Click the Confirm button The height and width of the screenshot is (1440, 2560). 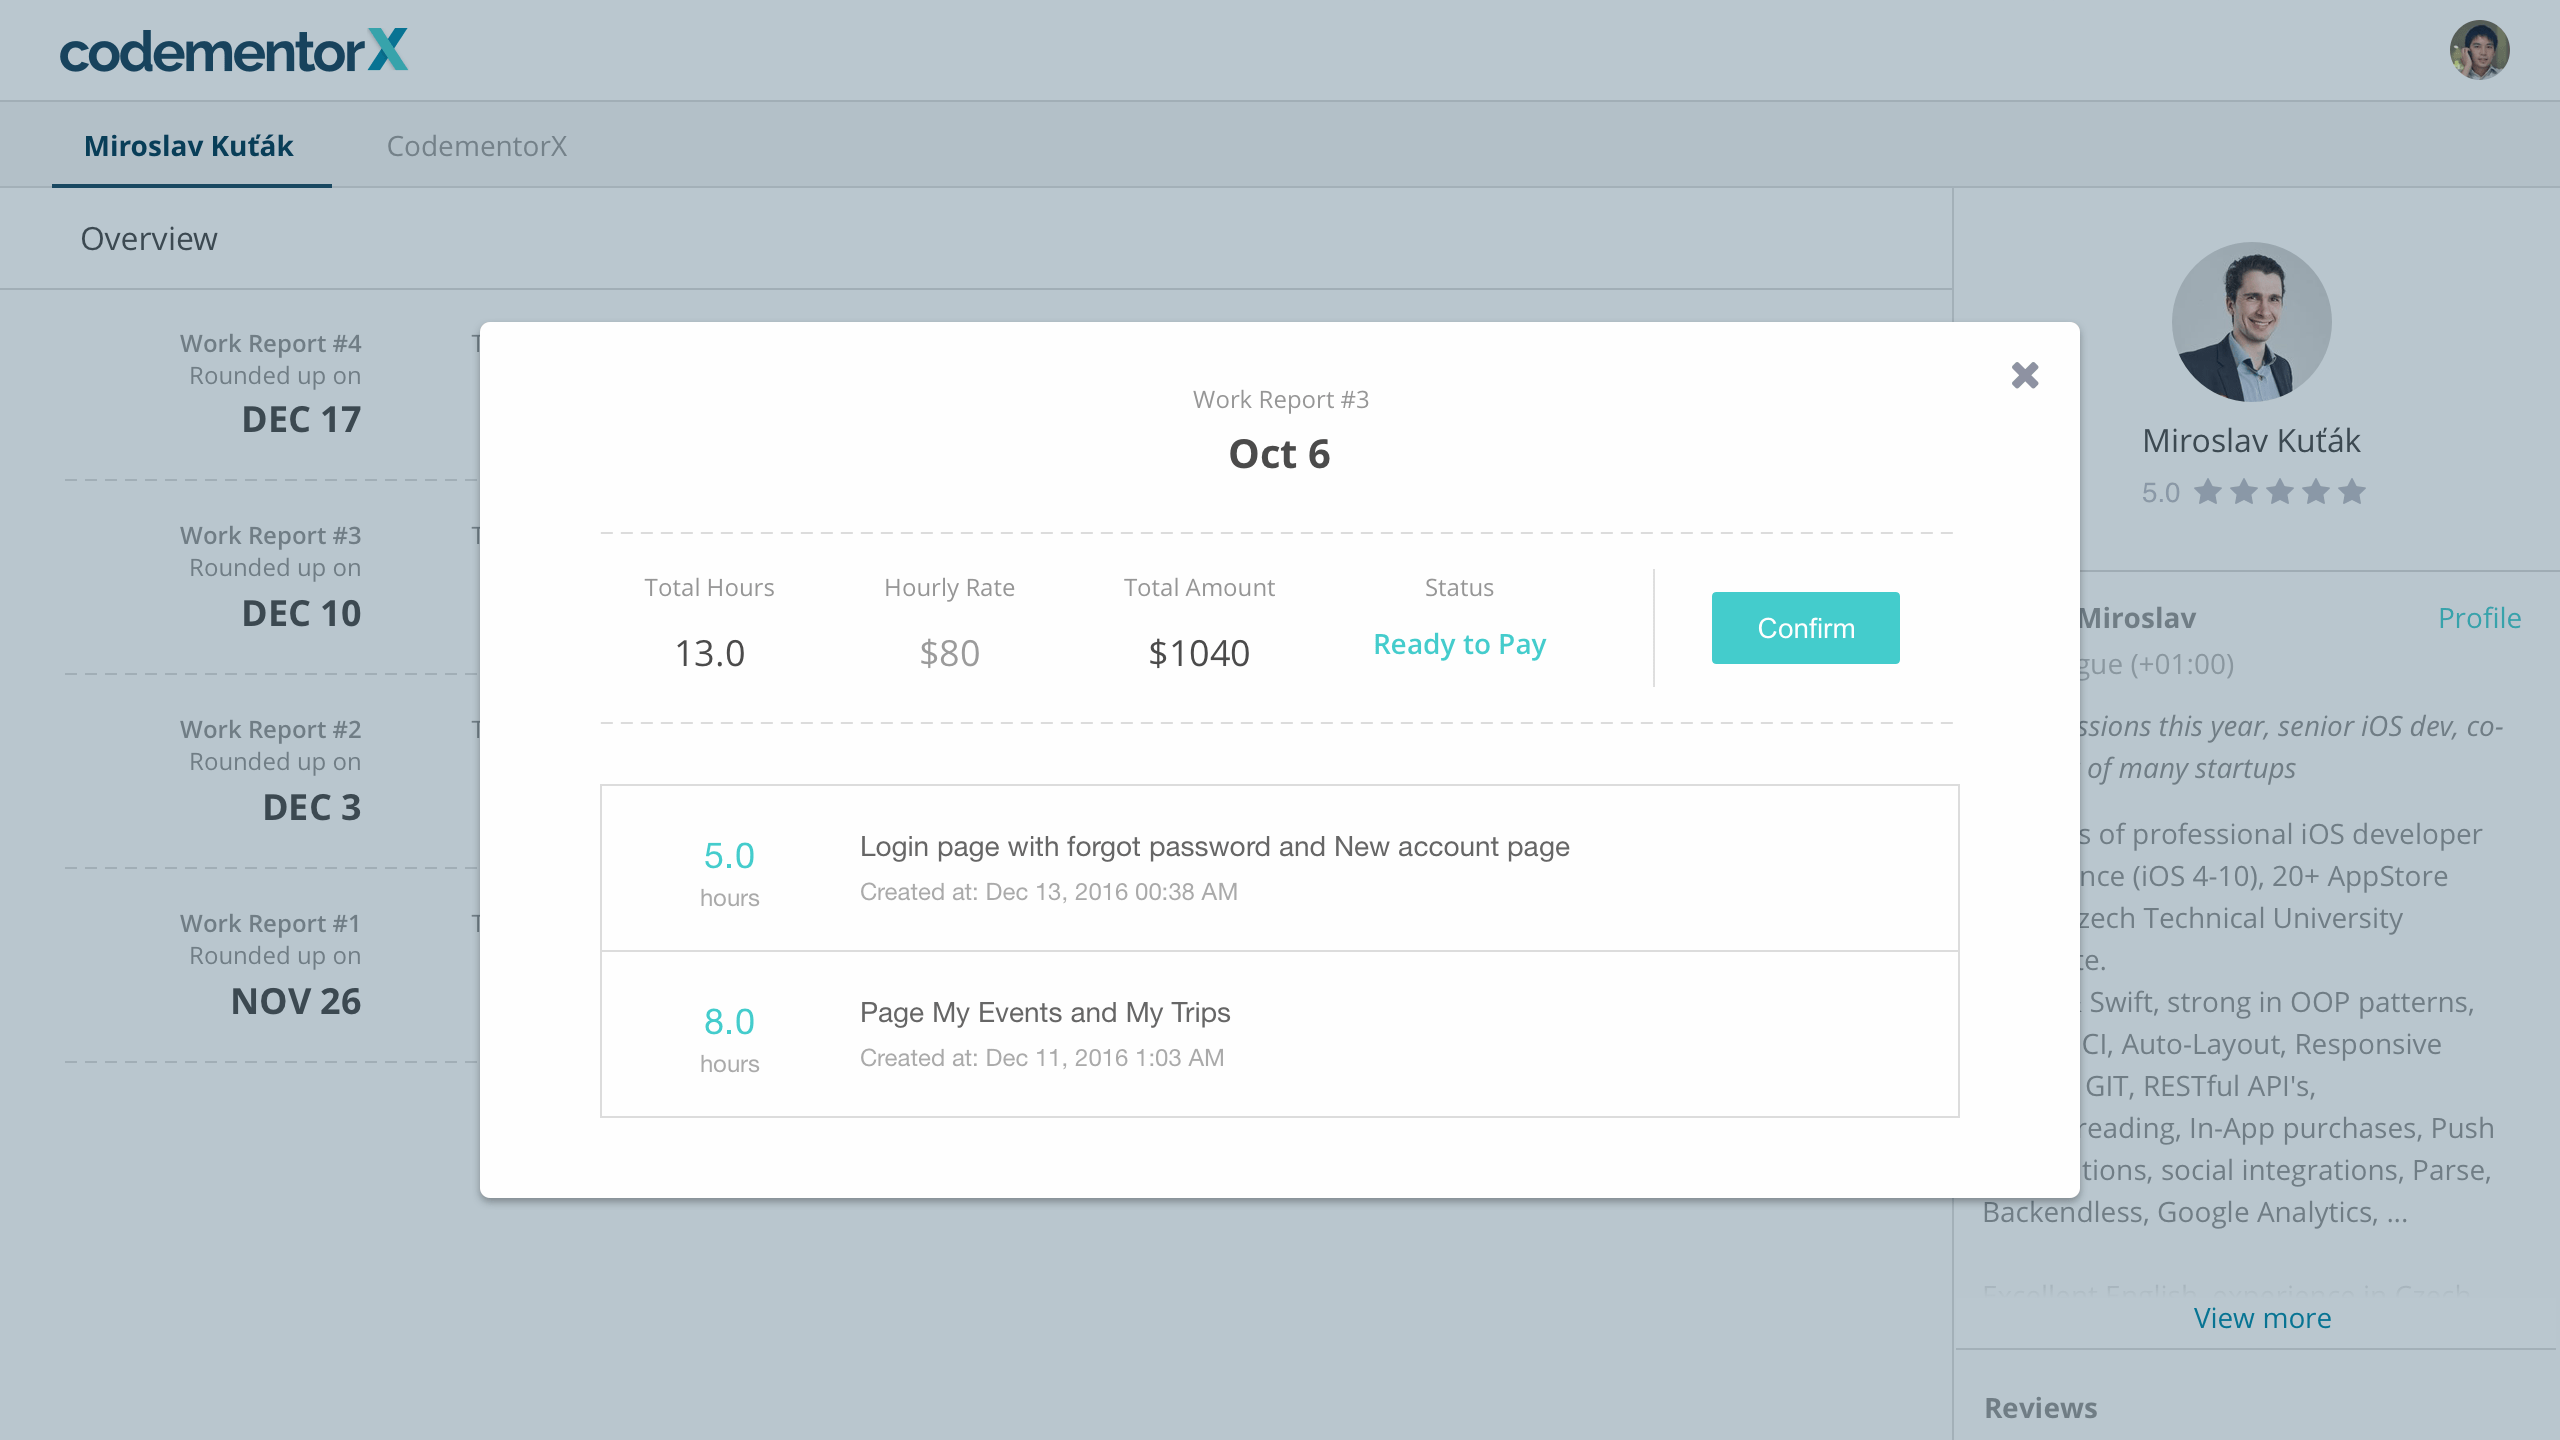tap(1805, 628)
